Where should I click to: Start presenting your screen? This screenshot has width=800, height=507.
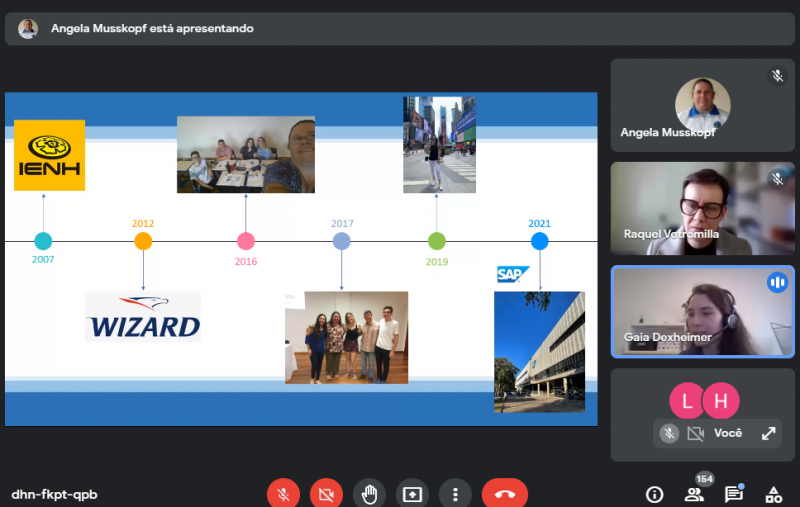coord(412,494)
